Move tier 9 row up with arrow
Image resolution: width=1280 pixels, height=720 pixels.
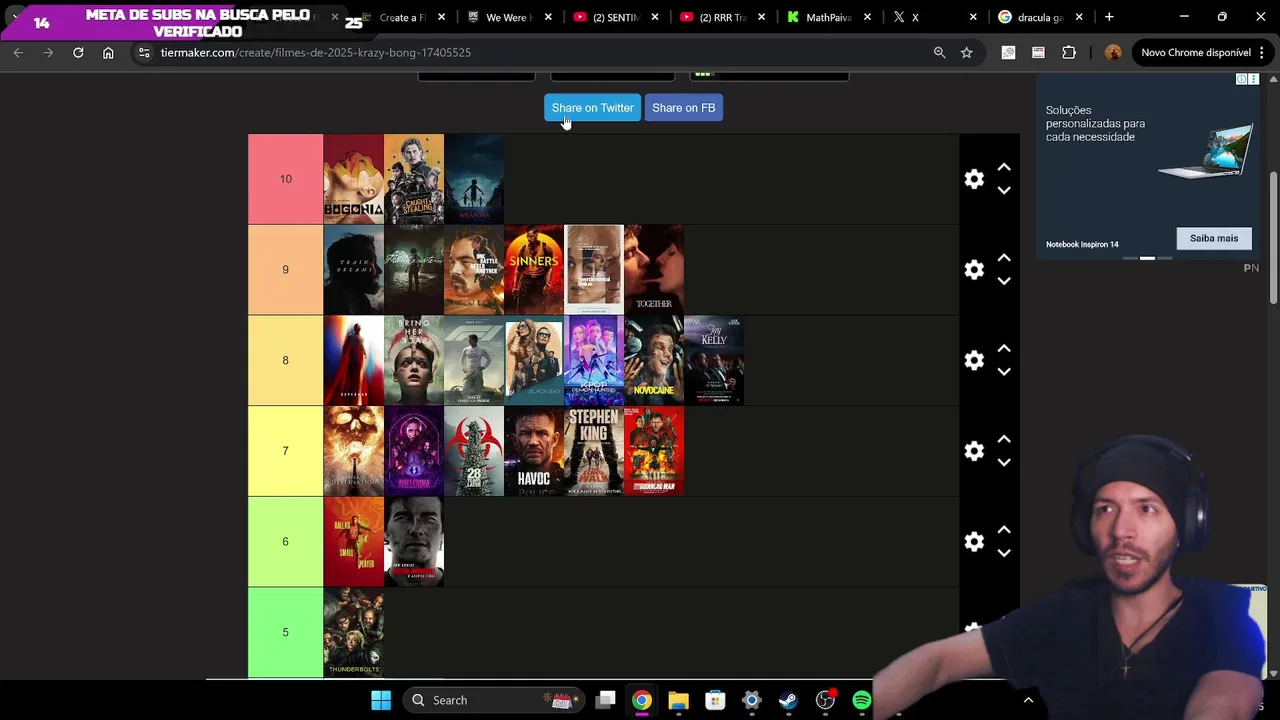click(1004, 258)
